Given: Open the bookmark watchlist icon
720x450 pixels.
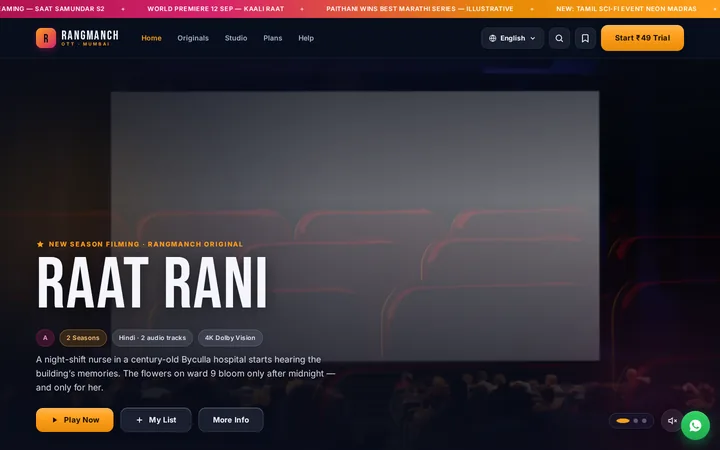Looking at the screenshot, I should click(x=585, y=38).
